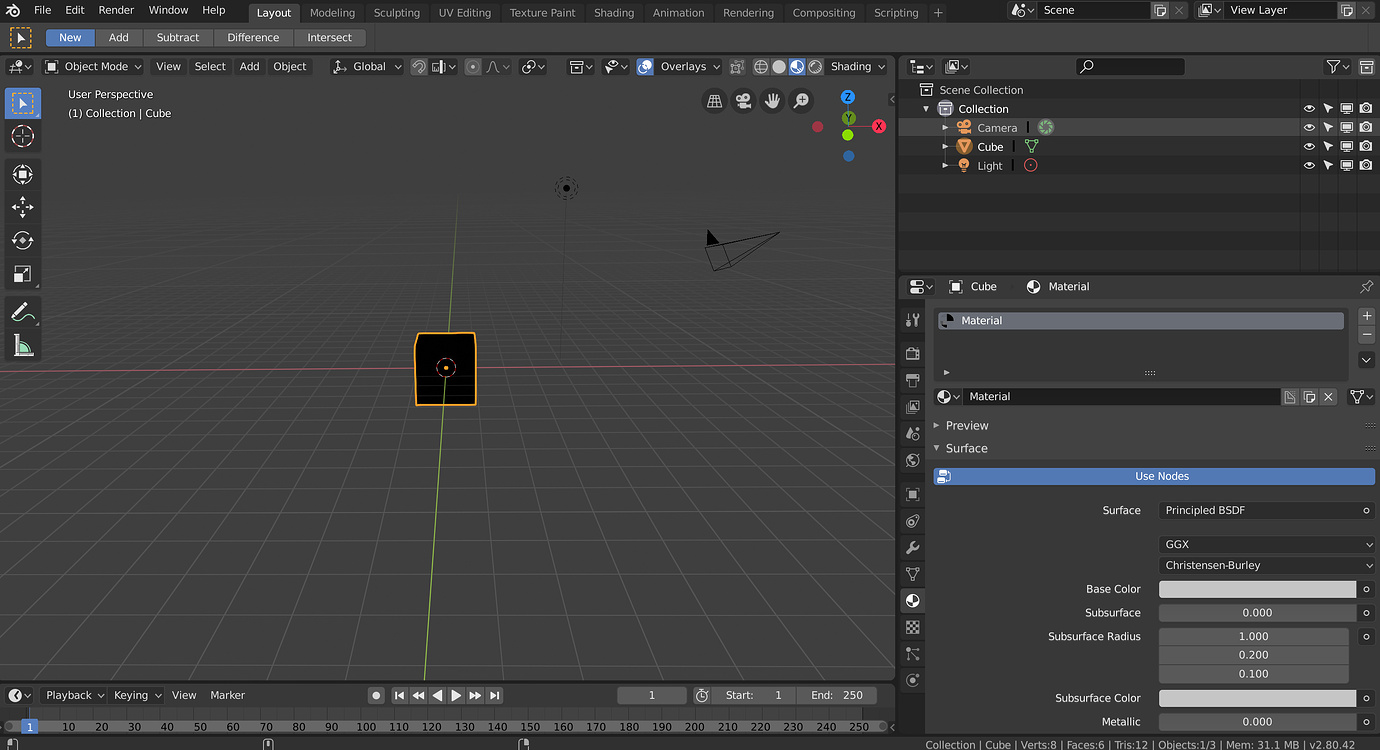
Task: Open the Shading options dropdown
Action: point(858,67)
